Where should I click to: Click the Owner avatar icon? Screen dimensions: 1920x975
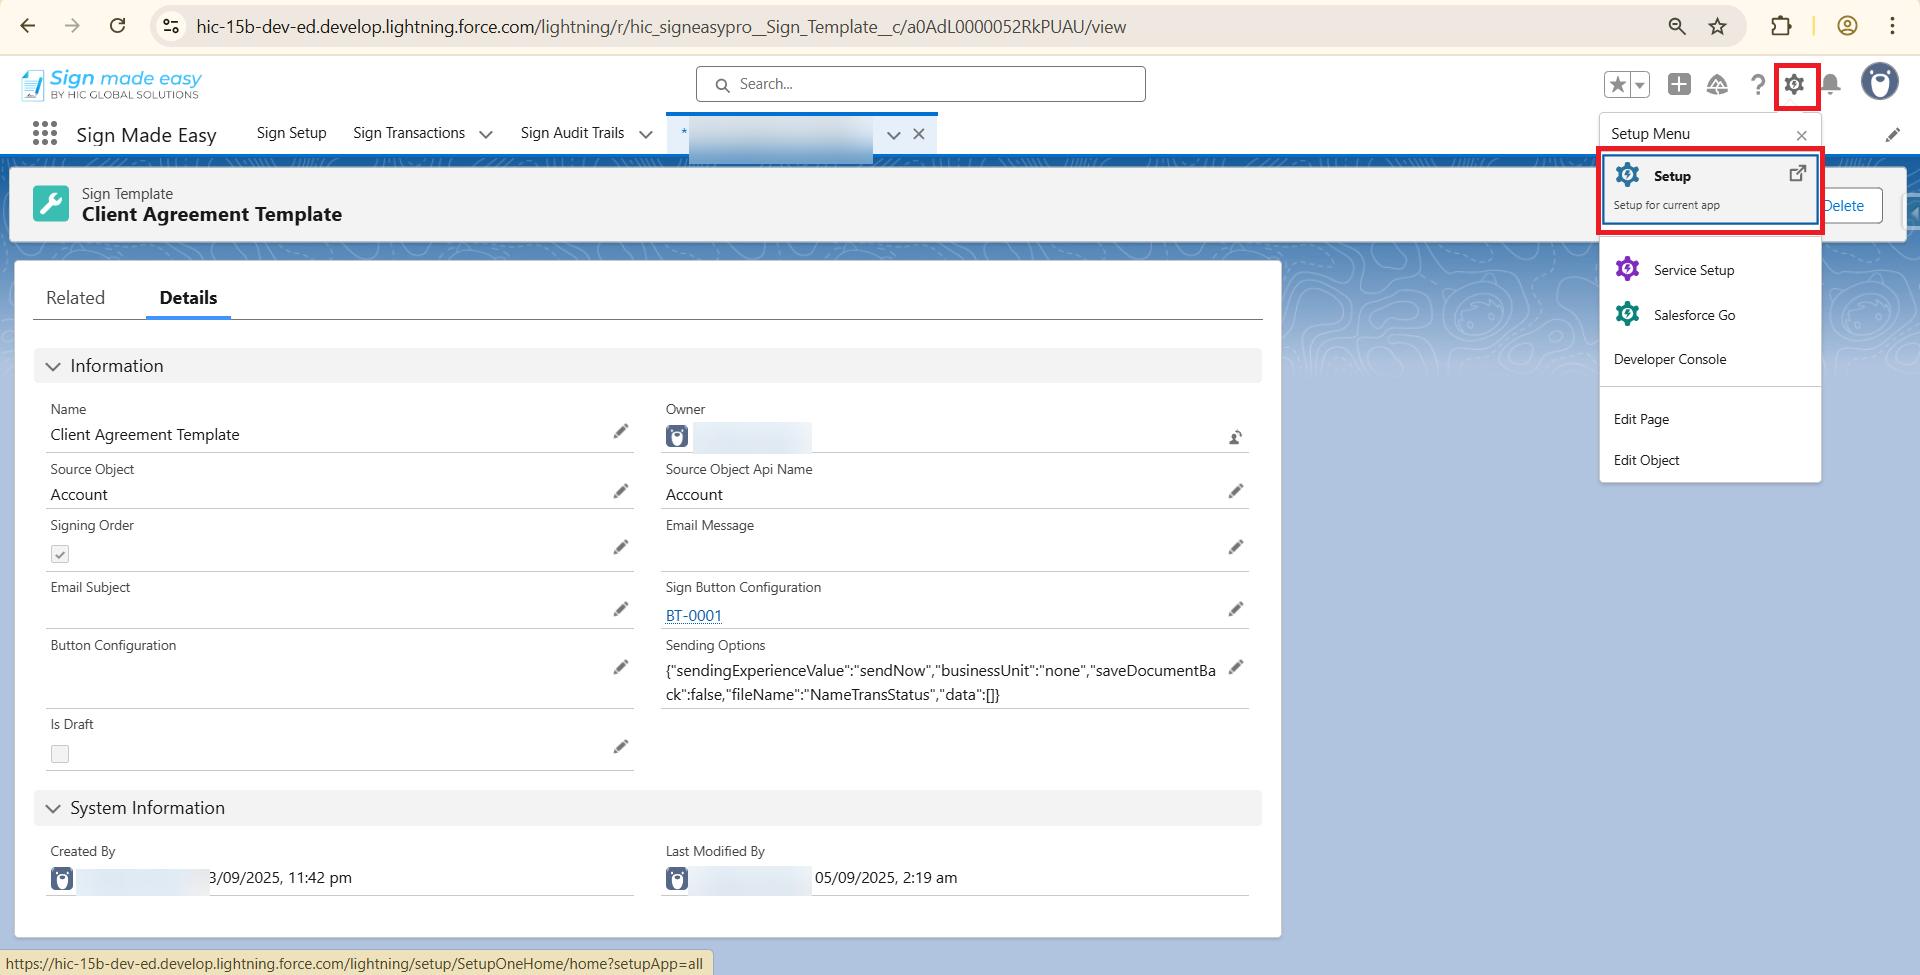point(677,437)
